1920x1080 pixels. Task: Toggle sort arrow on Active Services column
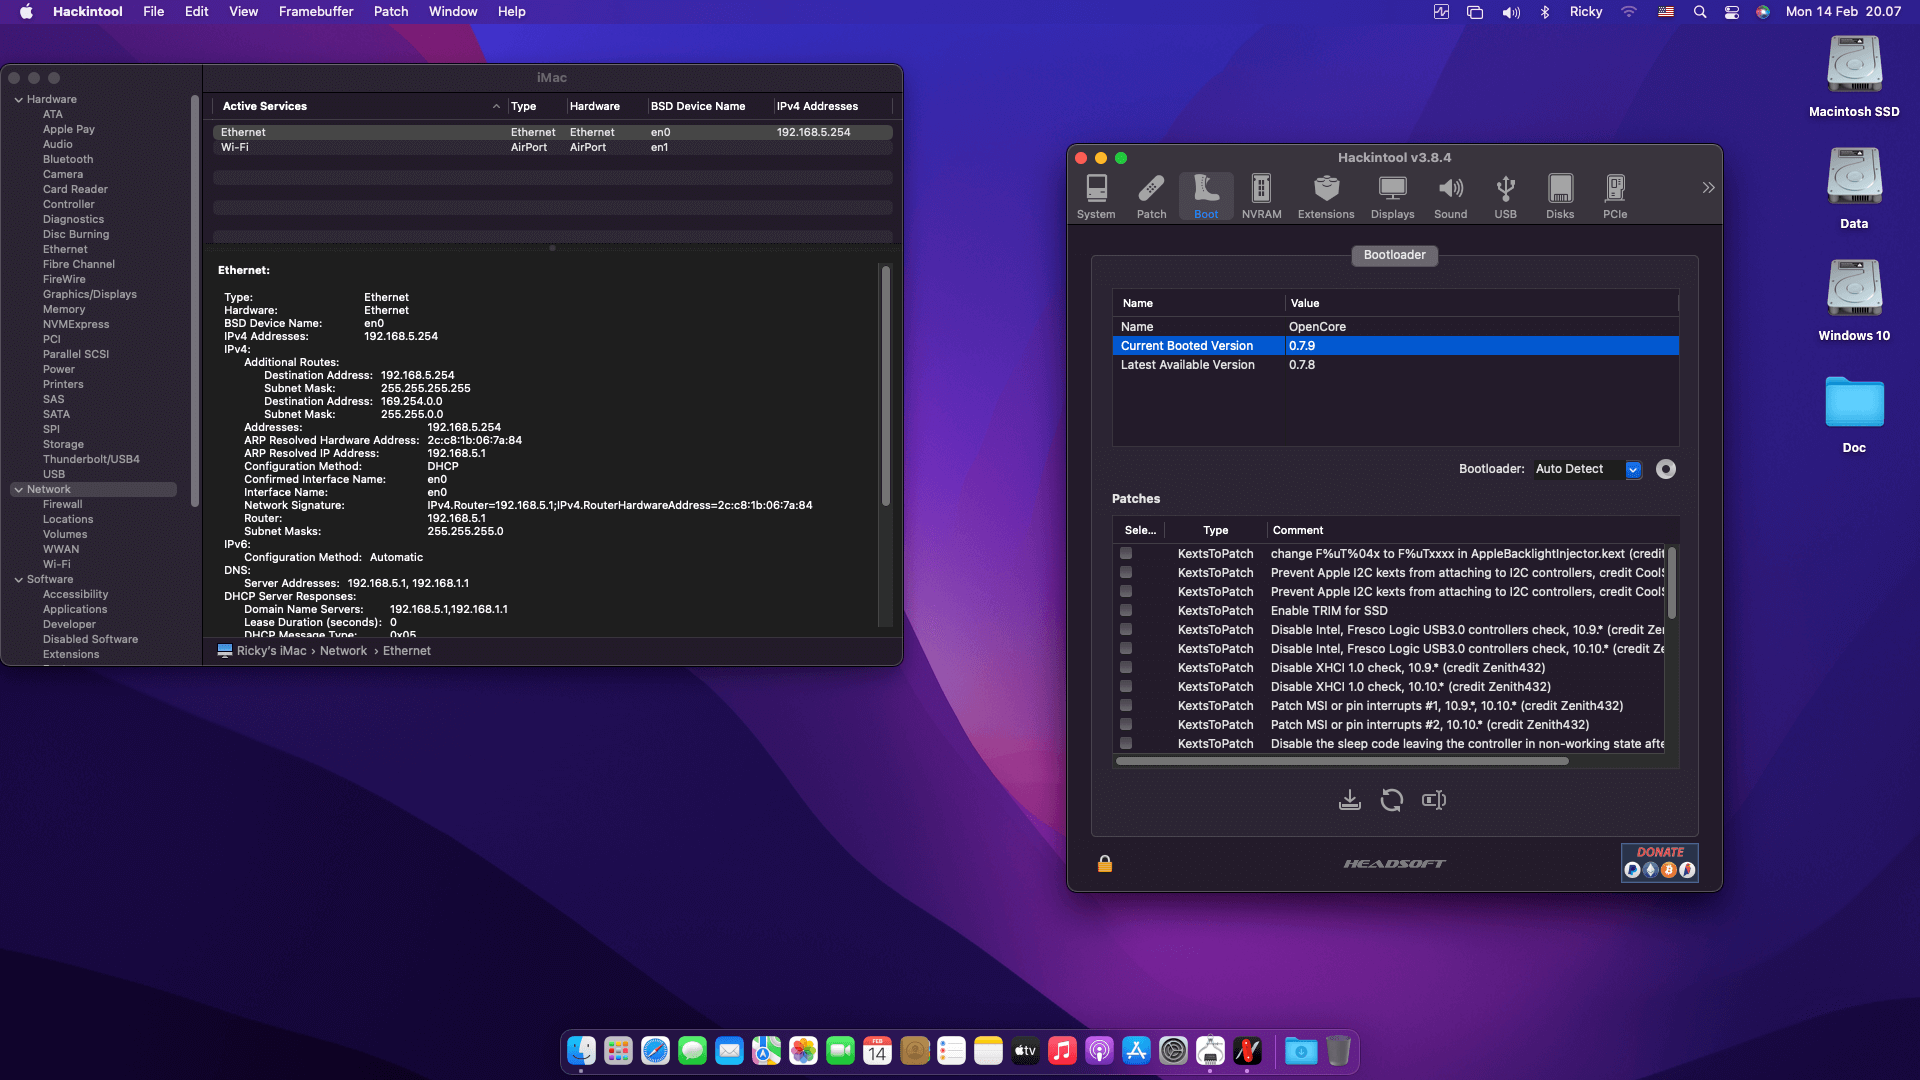(496, 106)
